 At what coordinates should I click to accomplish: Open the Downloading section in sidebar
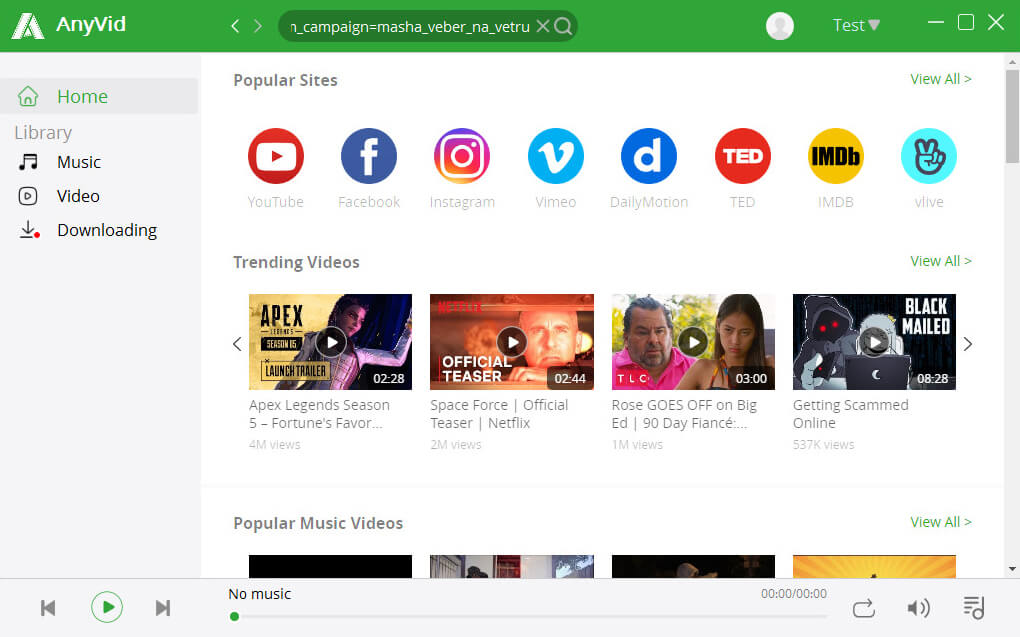tap(106, 230)
